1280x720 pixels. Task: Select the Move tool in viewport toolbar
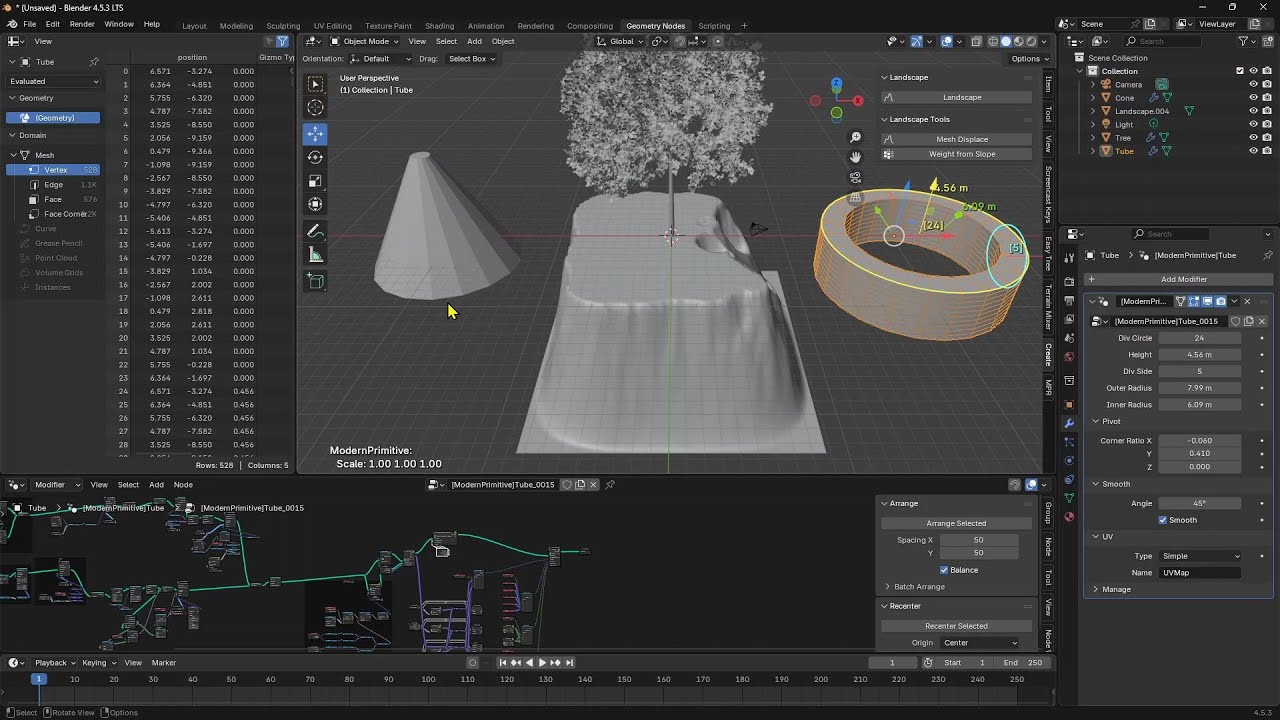click(x=315, y=133)
